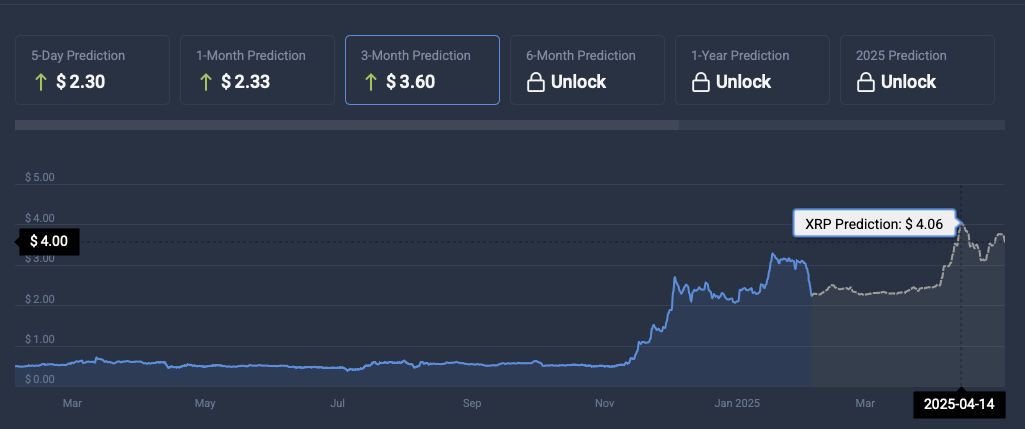Click the $ 2.33 price value
Viewport: 1025px width, 429px height.
coord(245,82)
